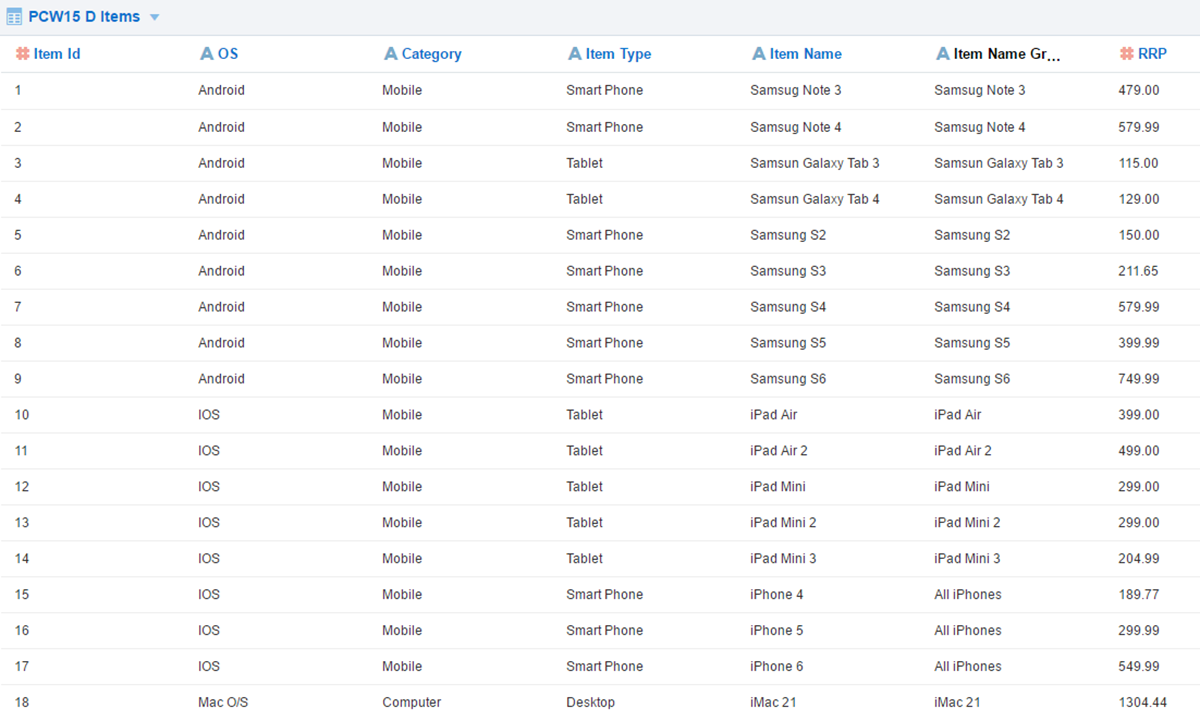Click the RRP value 479.00

pos(1139,90)
